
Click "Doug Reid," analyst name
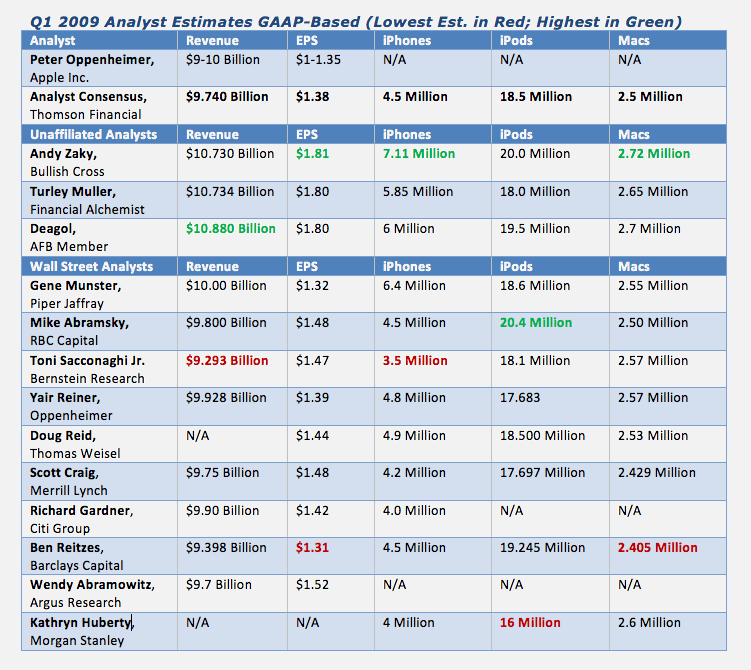63,436
